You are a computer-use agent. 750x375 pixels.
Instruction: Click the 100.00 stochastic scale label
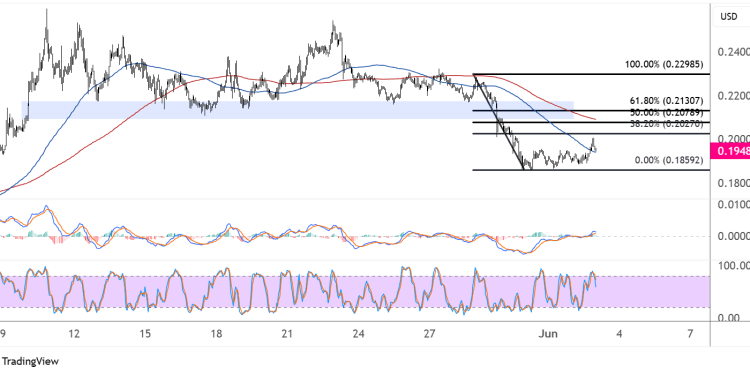click(x=734, y=265)
